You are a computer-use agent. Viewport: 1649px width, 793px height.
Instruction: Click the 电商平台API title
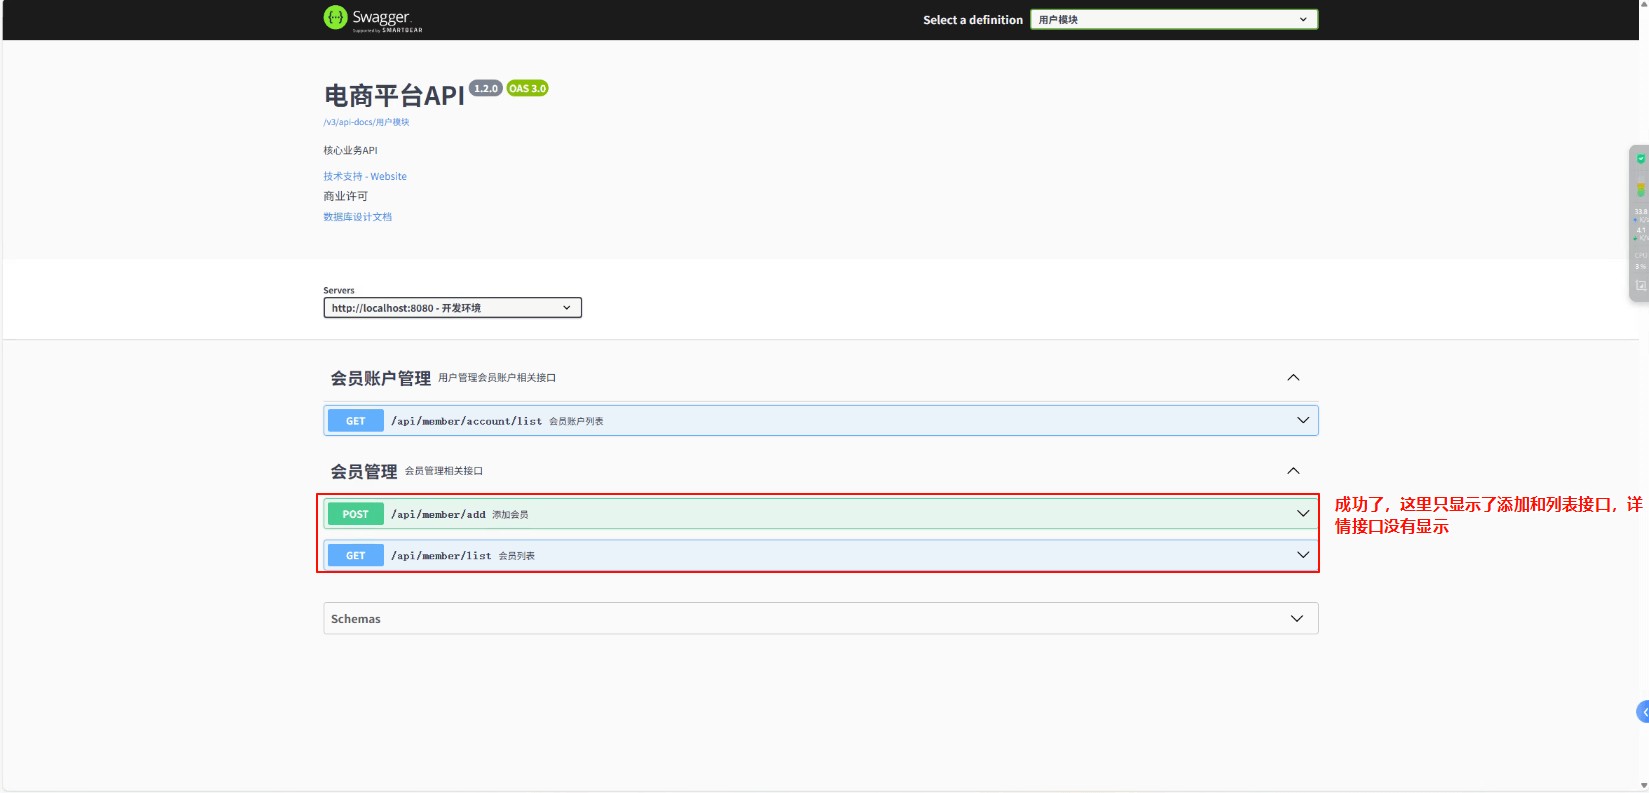pos(394,96)
